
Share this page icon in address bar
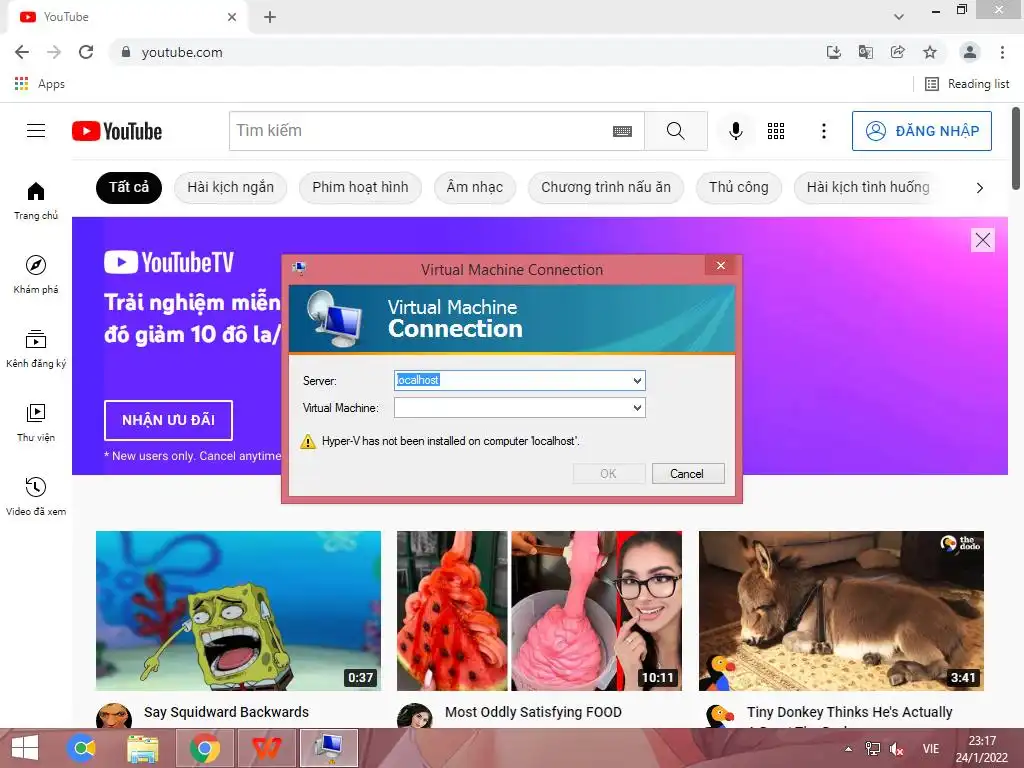coord(897,52)
